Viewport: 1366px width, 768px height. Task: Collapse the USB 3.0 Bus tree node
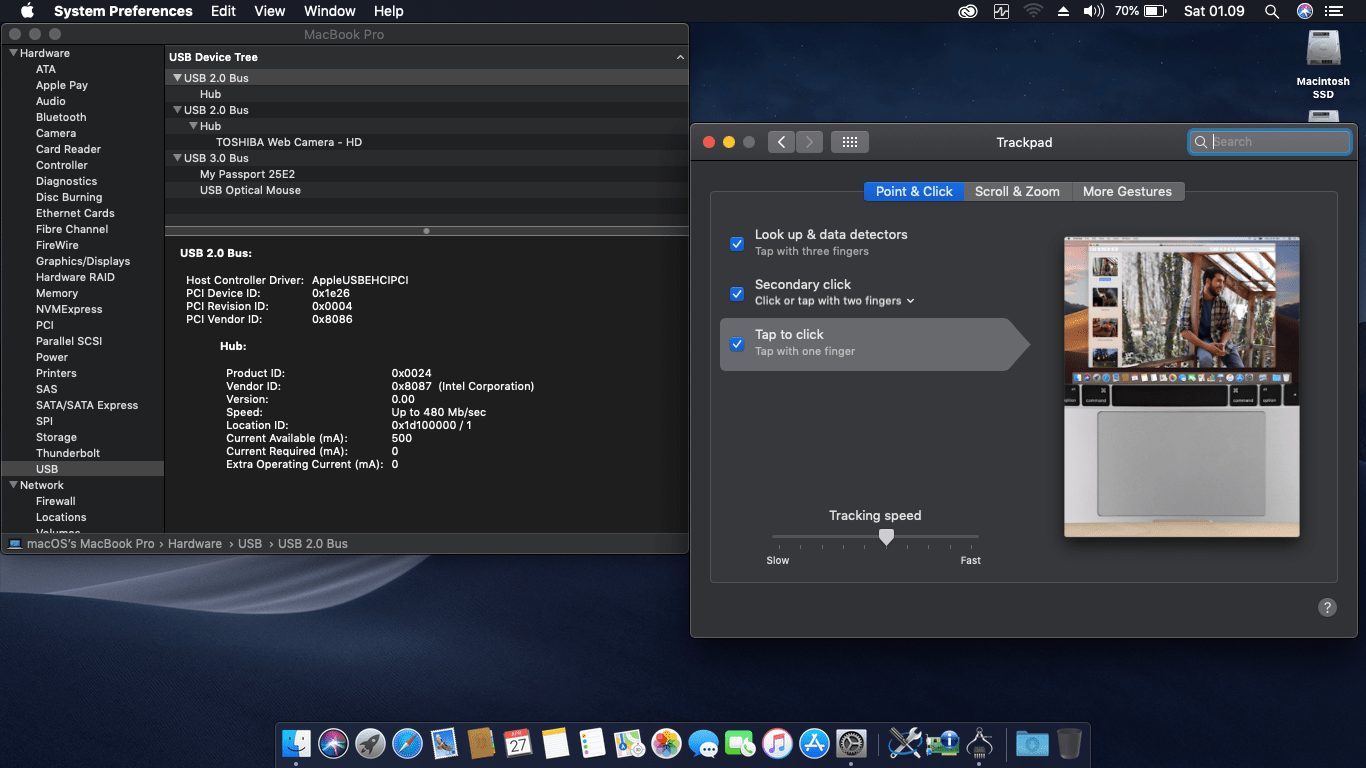177,158
